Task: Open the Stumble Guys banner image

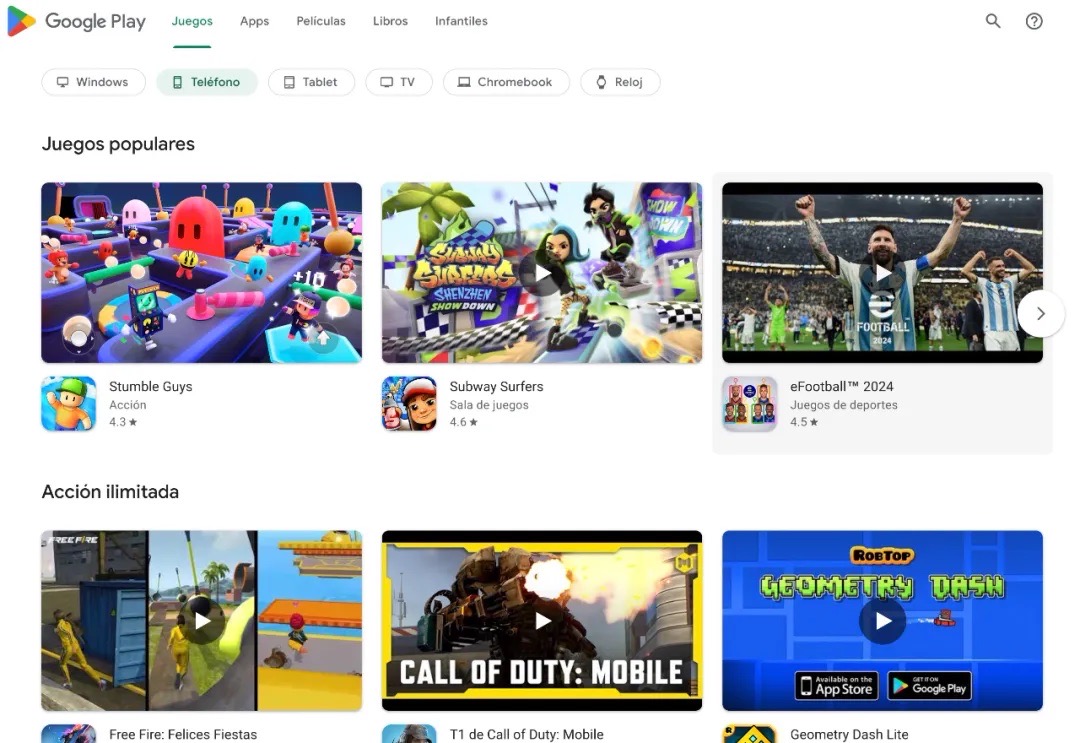Action: [201, 273]
